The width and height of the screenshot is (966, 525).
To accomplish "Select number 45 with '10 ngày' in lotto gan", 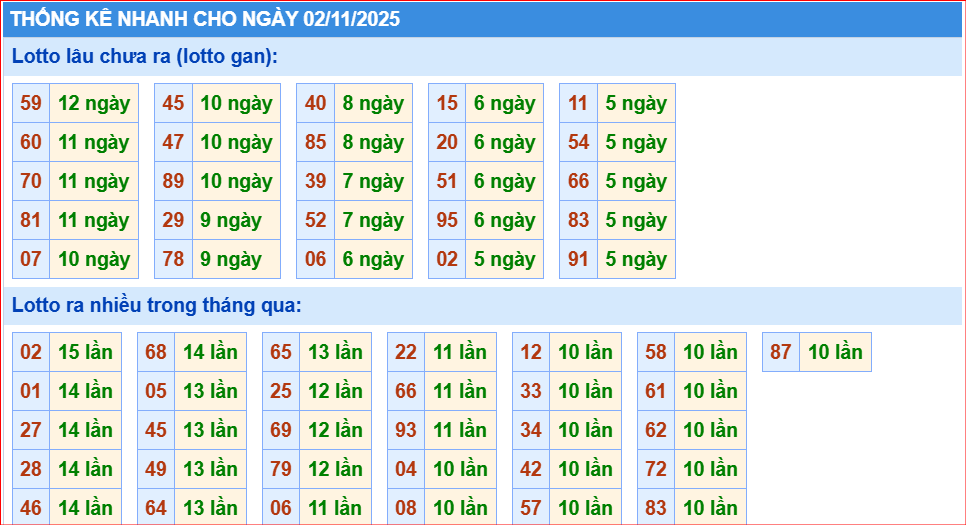I will click(x=173, y=103).
